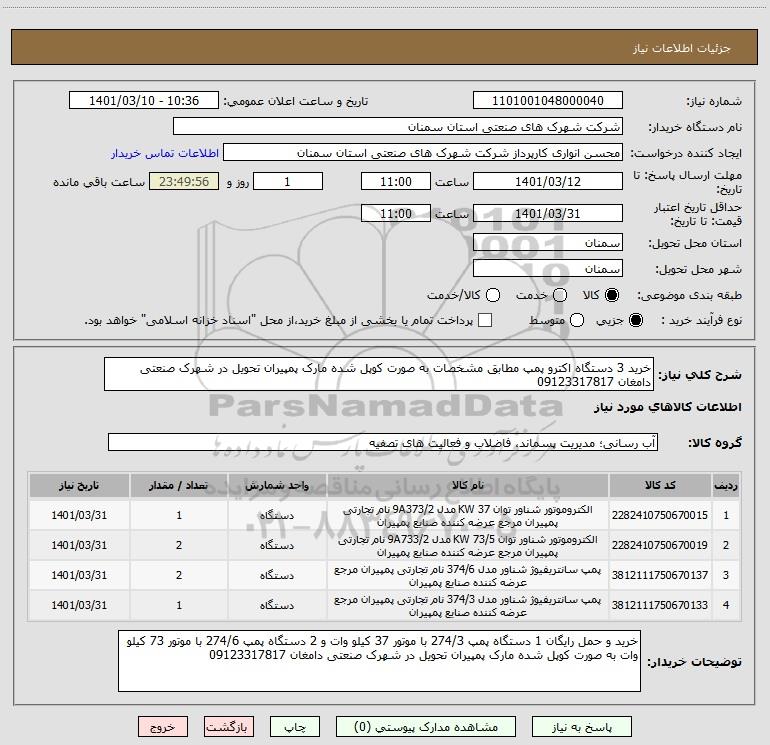The image size is (770, 745).
Task: Click the شرح کلی نیاز description box
Action: tap(379, 375)
